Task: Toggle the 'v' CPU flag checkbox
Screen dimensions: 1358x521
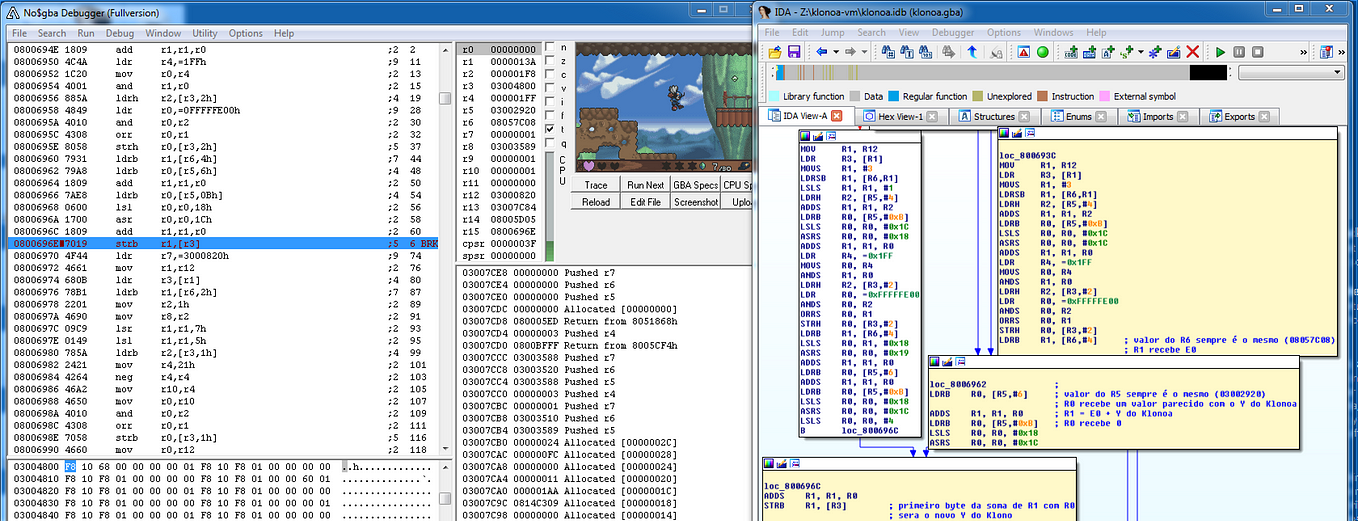Action: coord(550,88)
